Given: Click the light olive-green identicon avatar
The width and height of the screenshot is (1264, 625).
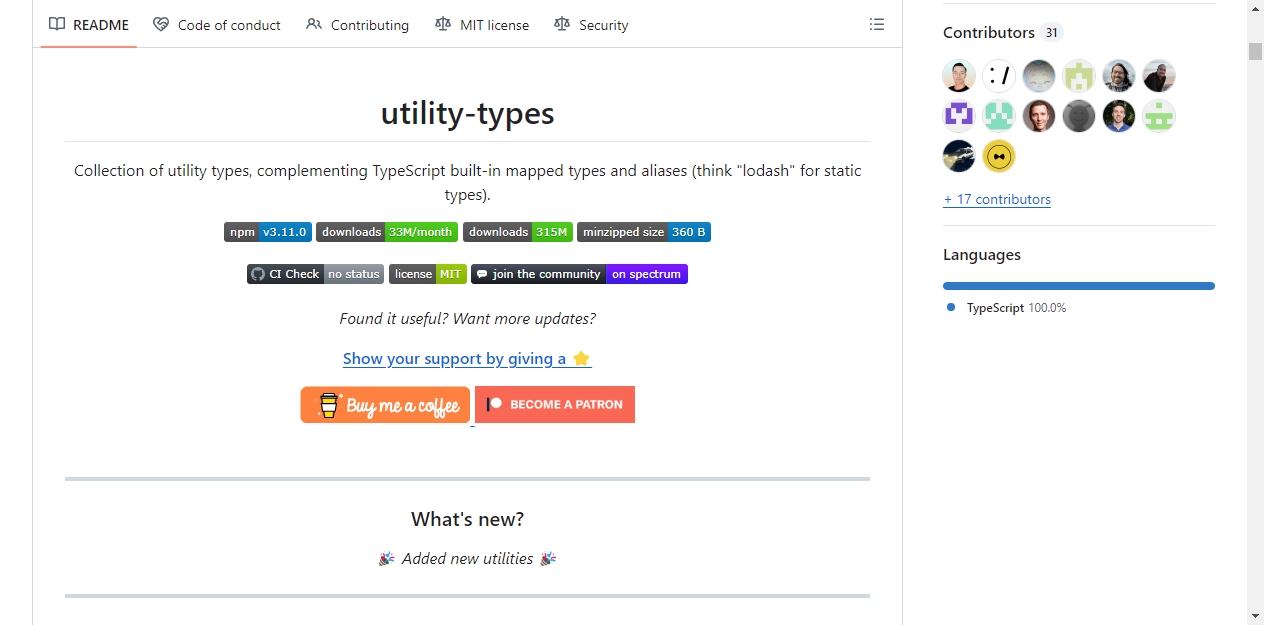Looking at the screenshot, I should (x=1079, y=76).
